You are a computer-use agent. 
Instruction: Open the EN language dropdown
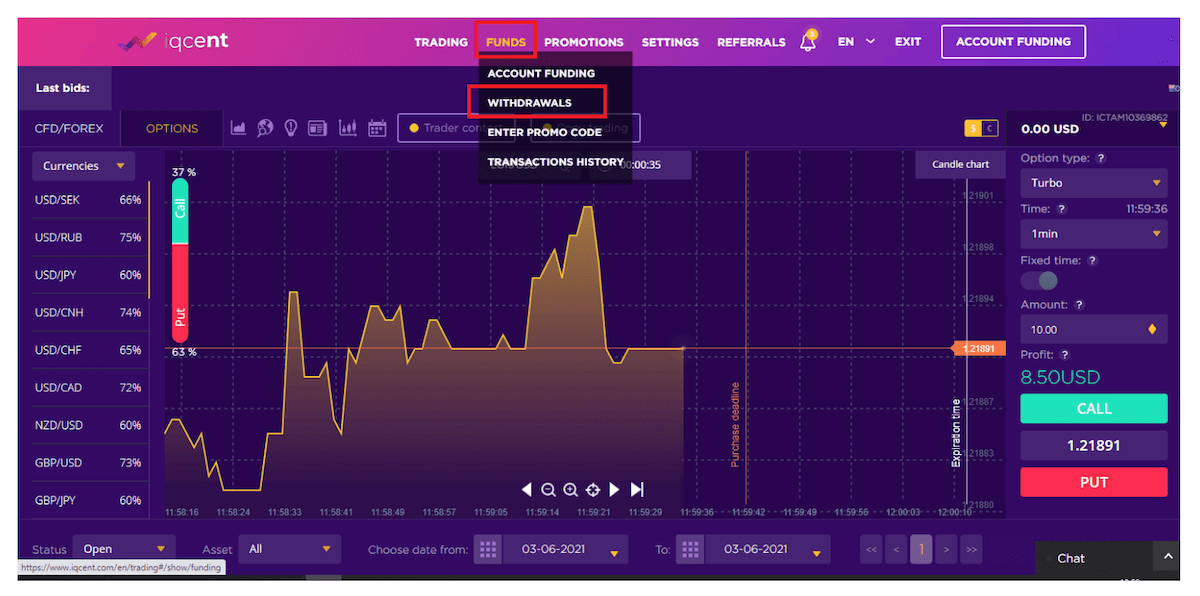[x=857, y=42]
